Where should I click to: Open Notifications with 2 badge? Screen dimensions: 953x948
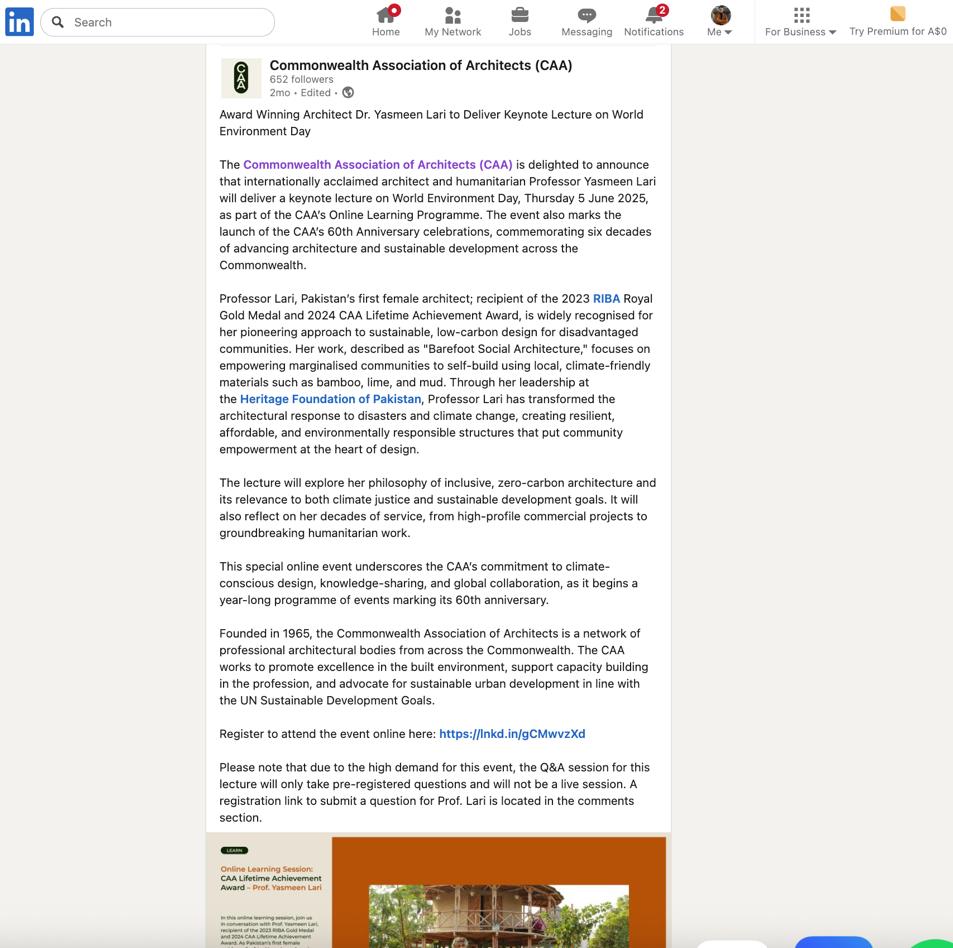pyautogui.click(x=654, y=22)
